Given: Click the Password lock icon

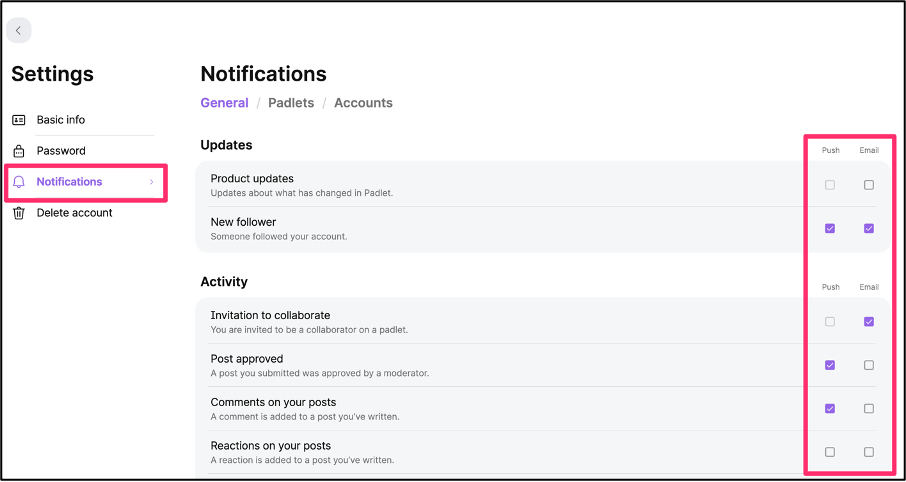Looking at the screenshot, I should 19,151.
